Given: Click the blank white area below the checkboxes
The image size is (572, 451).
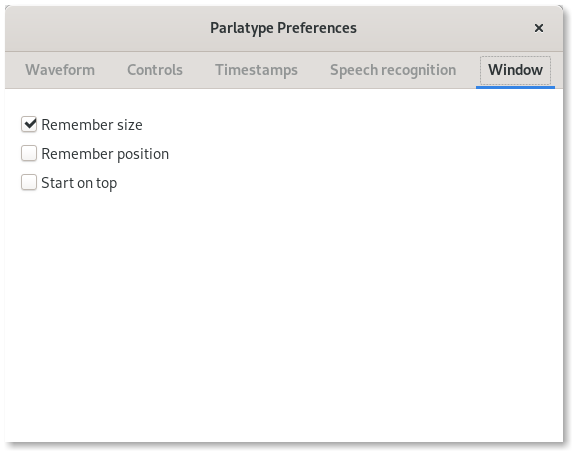Looking at the screenshot, I should click(284, 314).
